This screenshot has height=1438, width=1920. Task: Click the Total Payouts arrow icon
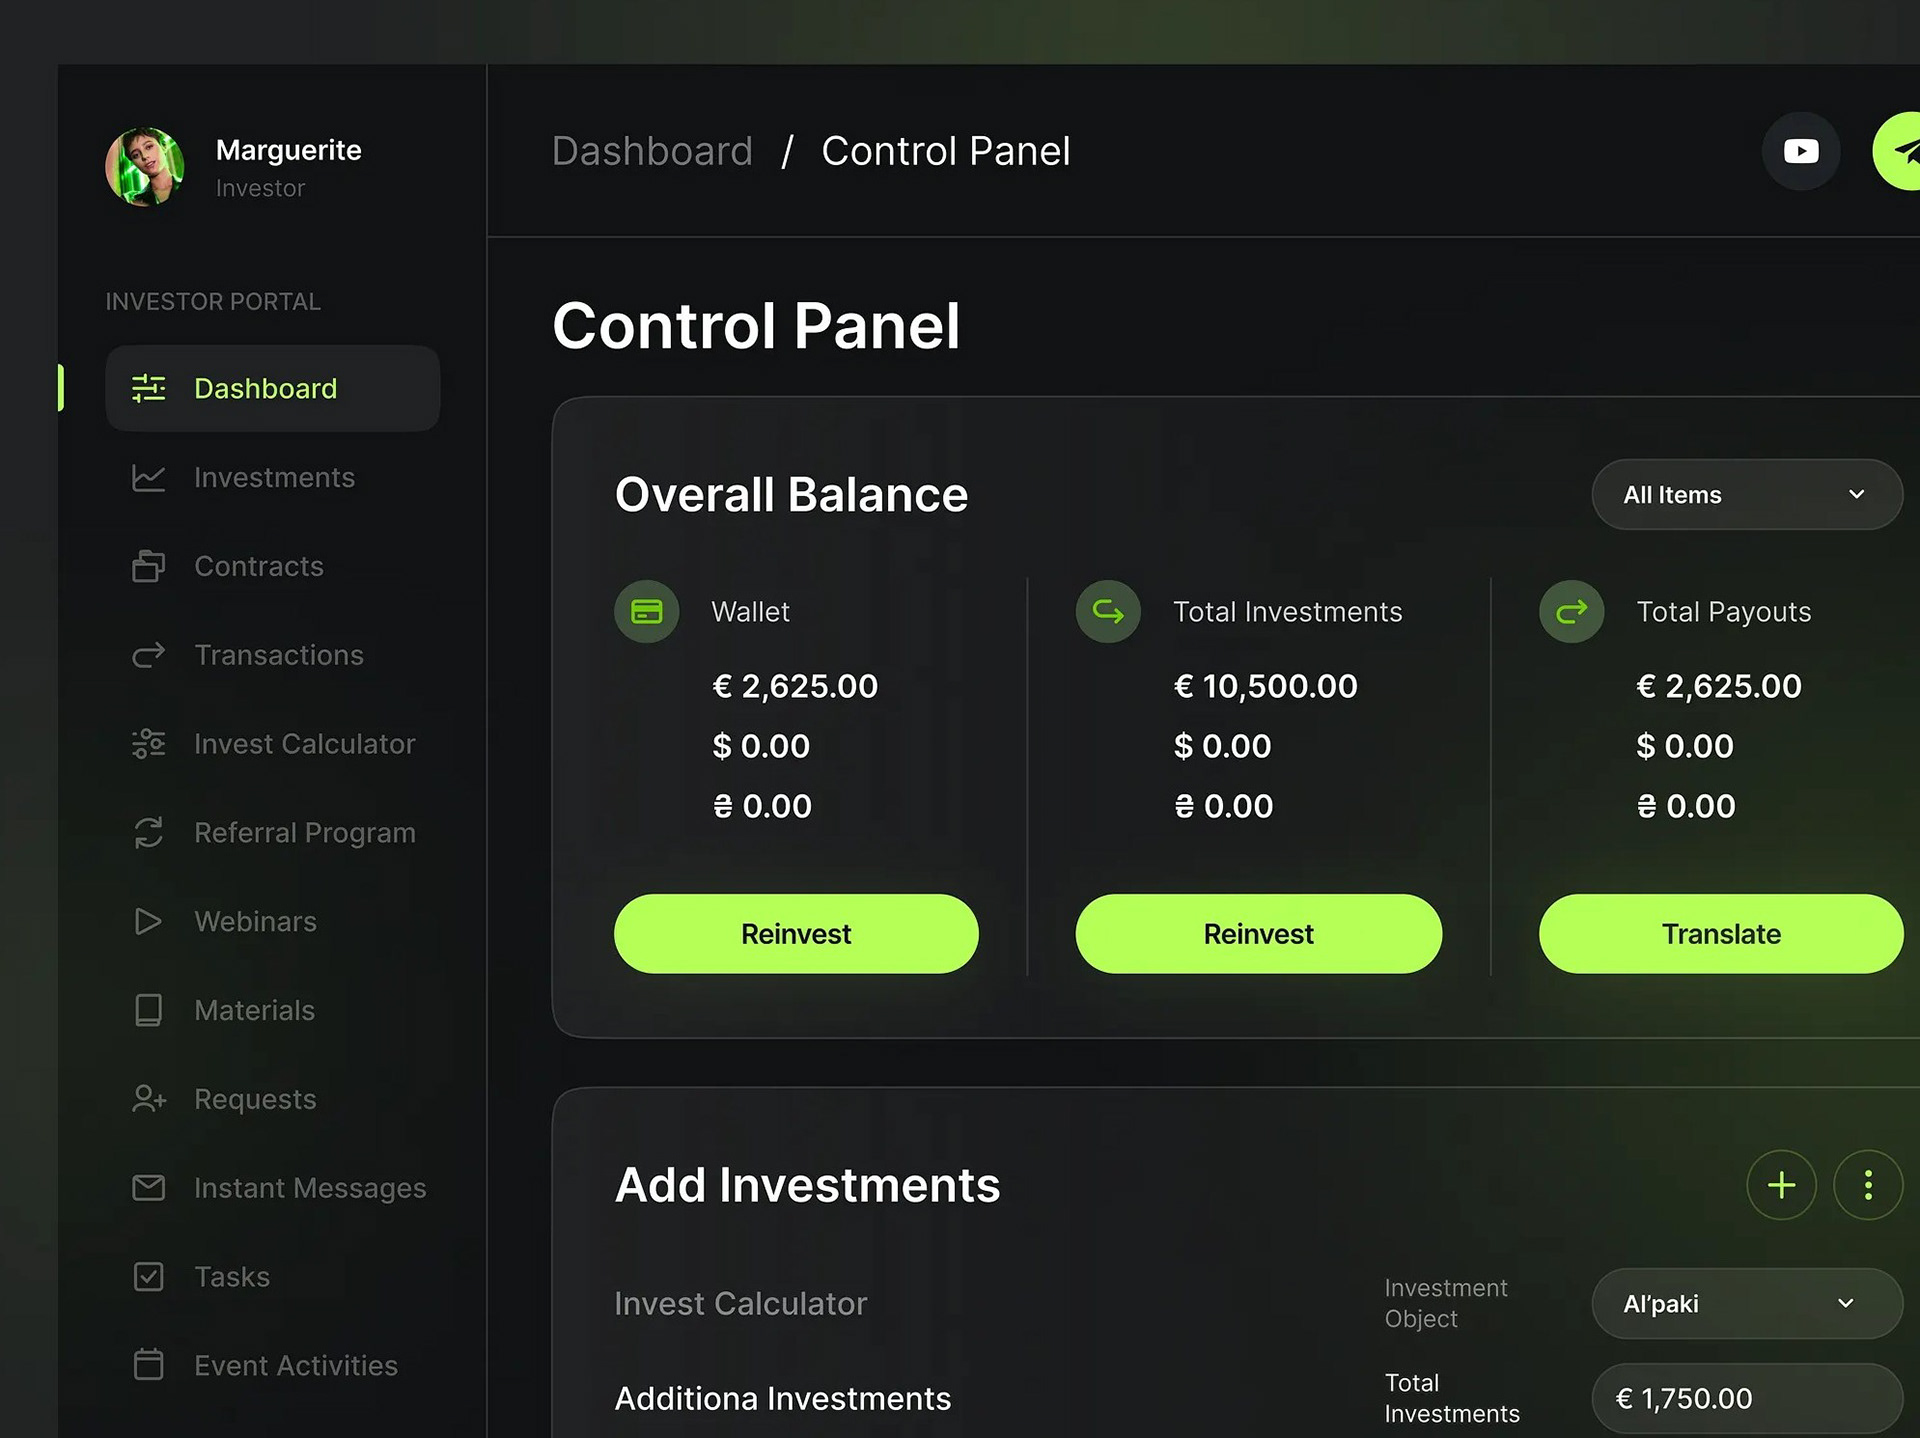1571,611
